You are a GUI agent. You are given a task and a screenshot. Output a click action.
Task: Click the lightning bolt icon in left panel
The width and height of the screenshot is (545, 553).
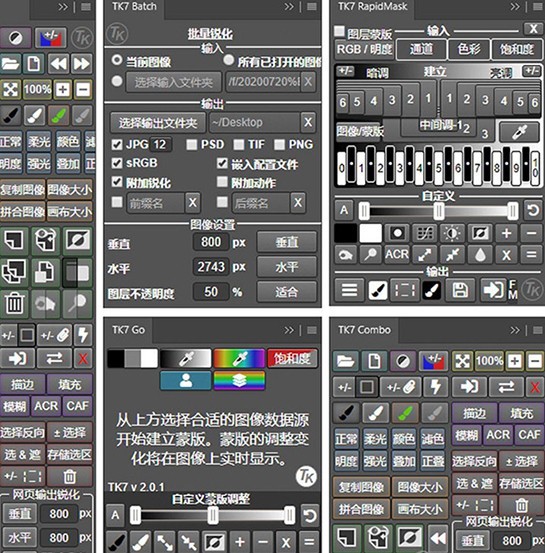coord(83,335)
